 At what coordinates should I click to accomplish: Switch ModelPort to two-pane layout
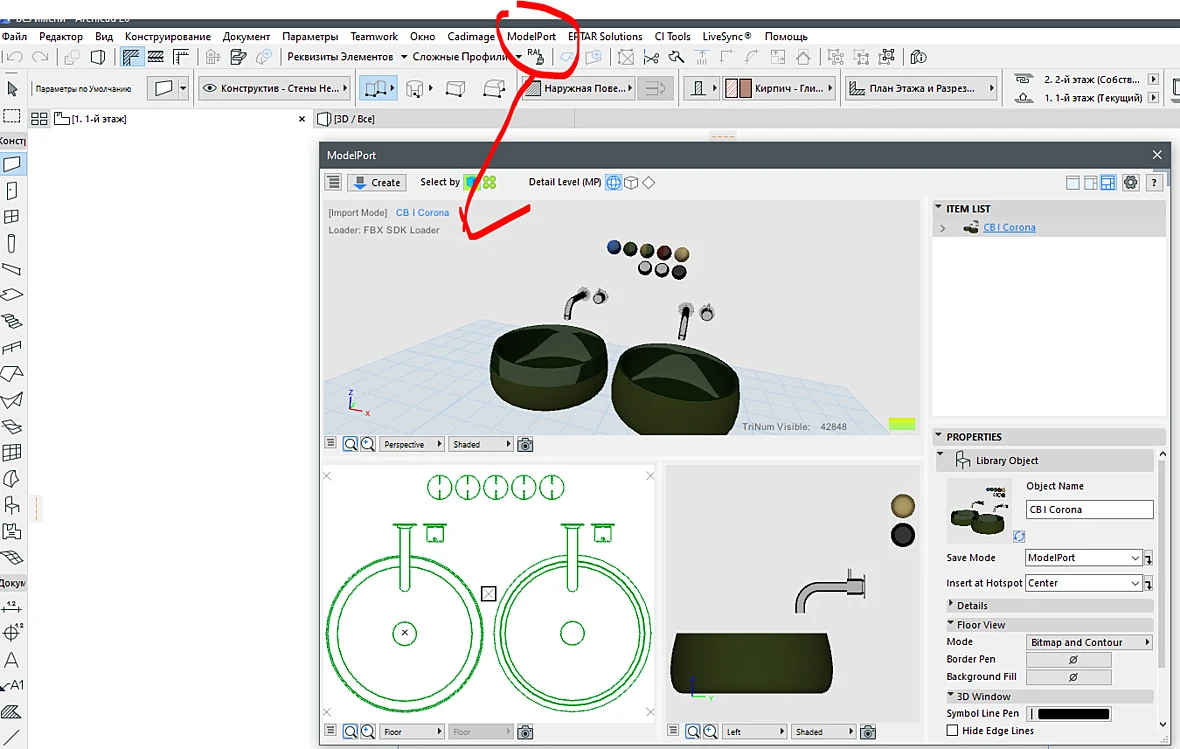[1090, 183]
